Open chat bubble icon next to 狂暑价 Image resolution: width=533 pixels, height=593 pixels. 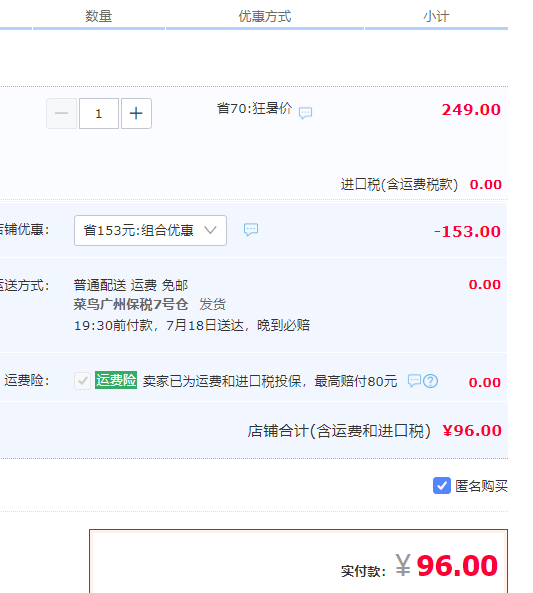click(x=305, y=113)
